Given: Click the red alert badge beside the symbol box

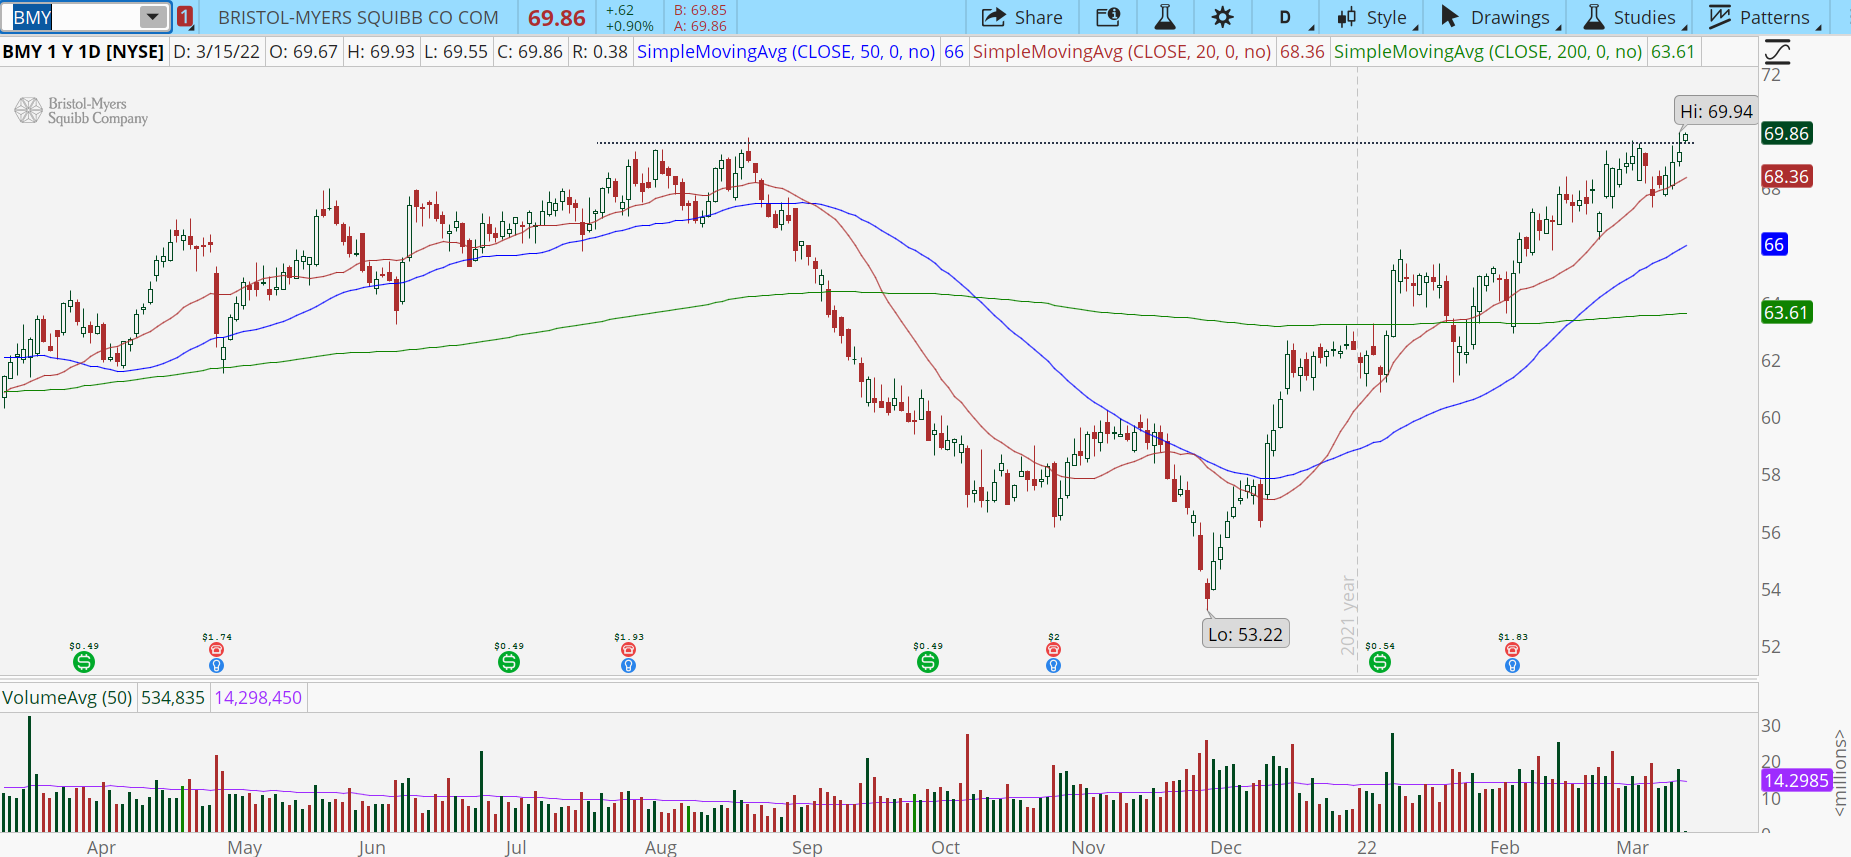Looking at the screenshot, I should (185, 17).
